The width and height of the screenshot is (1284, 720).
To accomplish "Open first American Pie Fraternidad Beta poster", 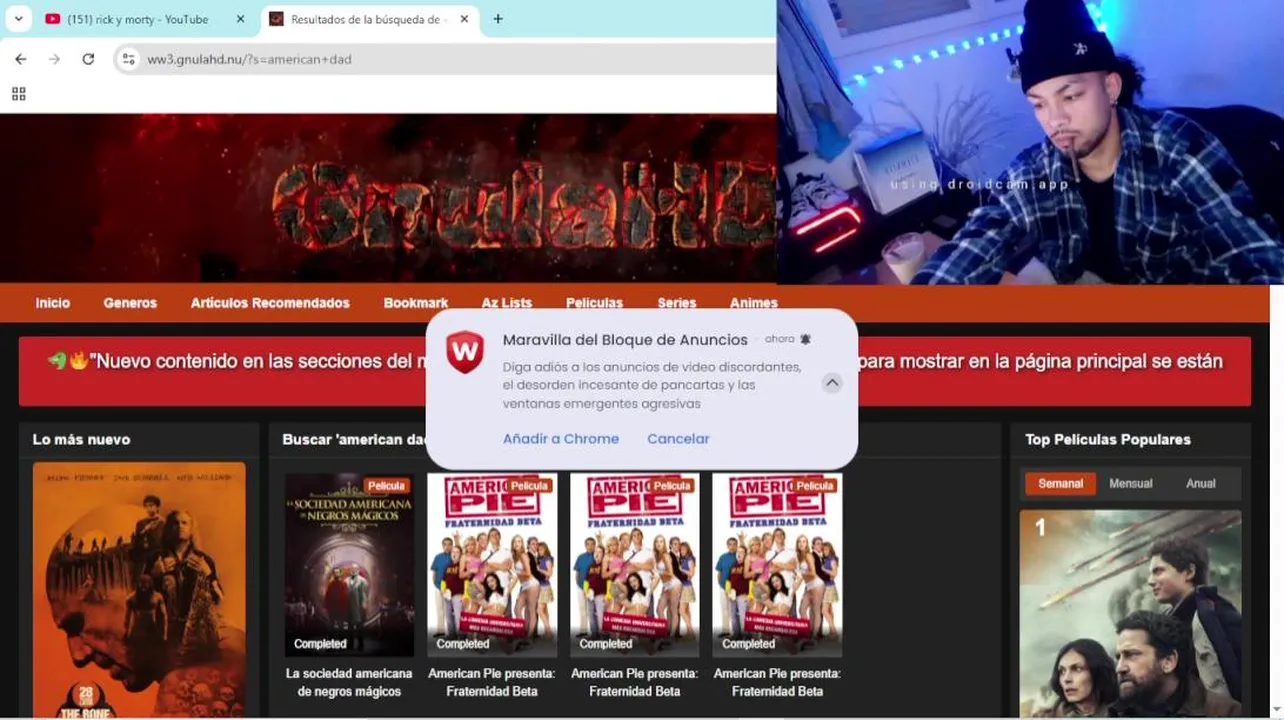I will pyautogui.click(x=492, y=565).
